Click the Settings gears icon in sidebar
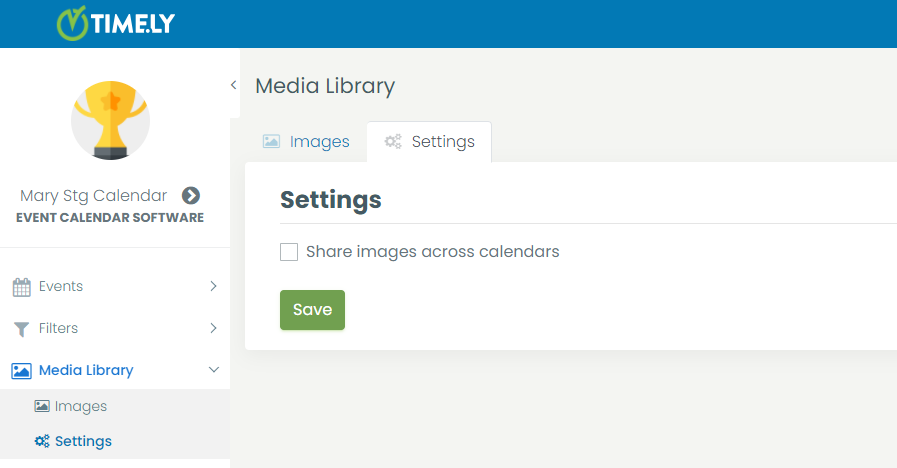The image size is (897, 468). pyautogui.click(x=42, y=441)
